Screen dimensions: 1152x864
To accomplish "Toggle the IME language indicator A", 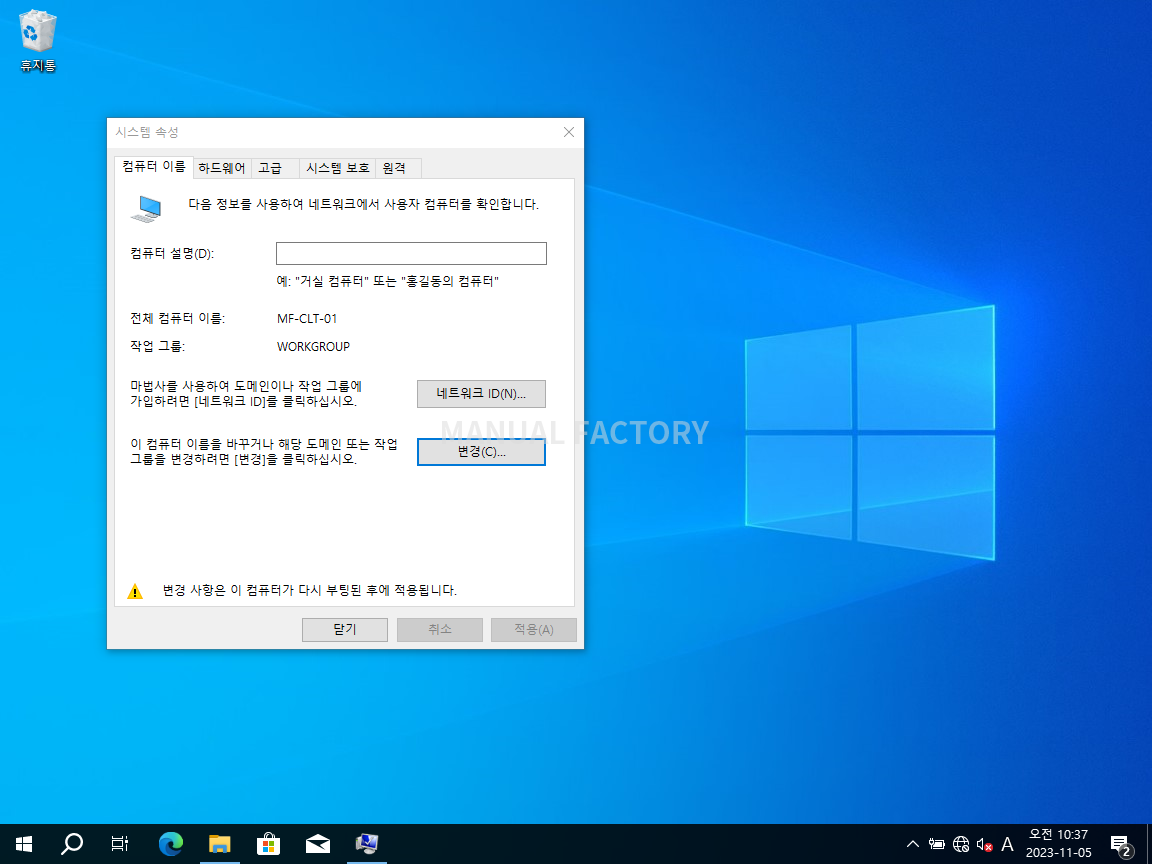I will (1007, 844).
